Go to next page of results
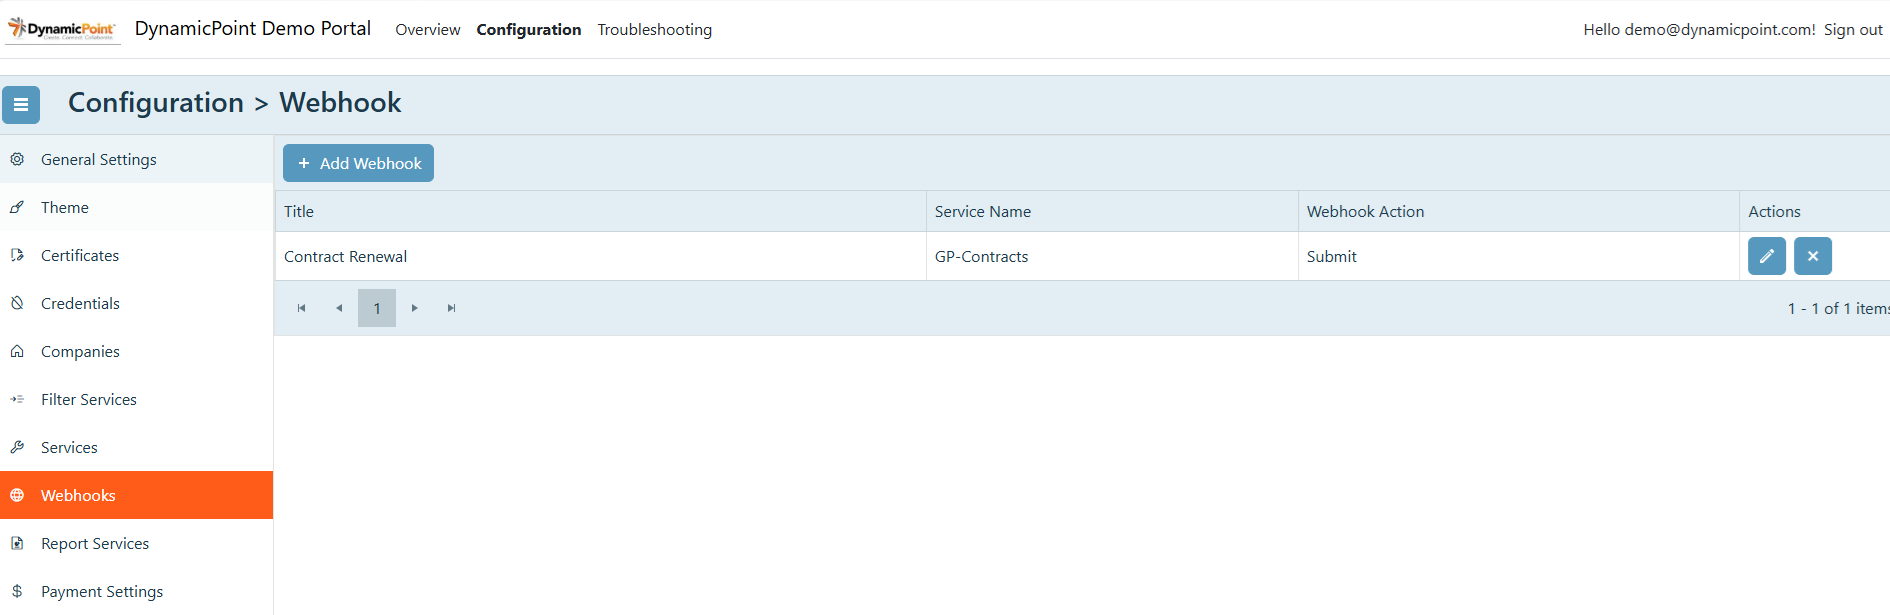 (x=414, y=308)
